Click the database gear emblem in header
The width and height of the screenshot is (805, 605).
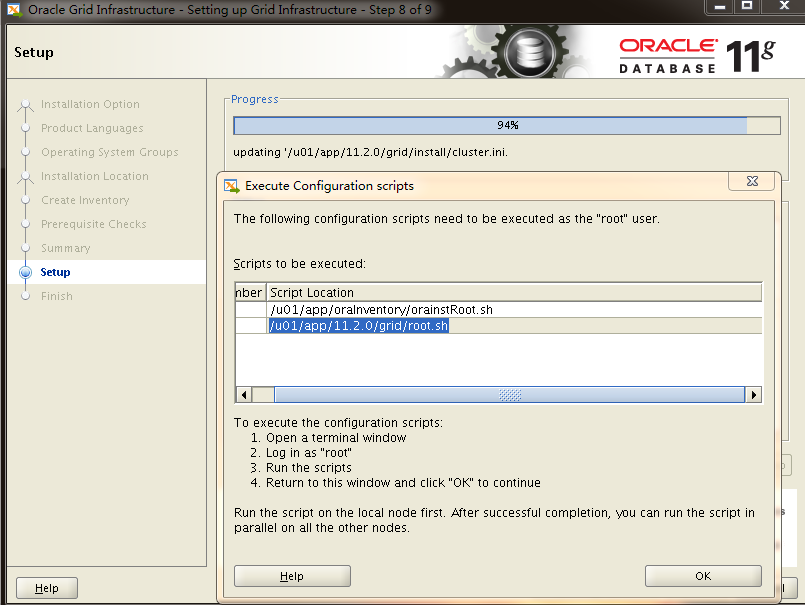[x=529, y=53]
